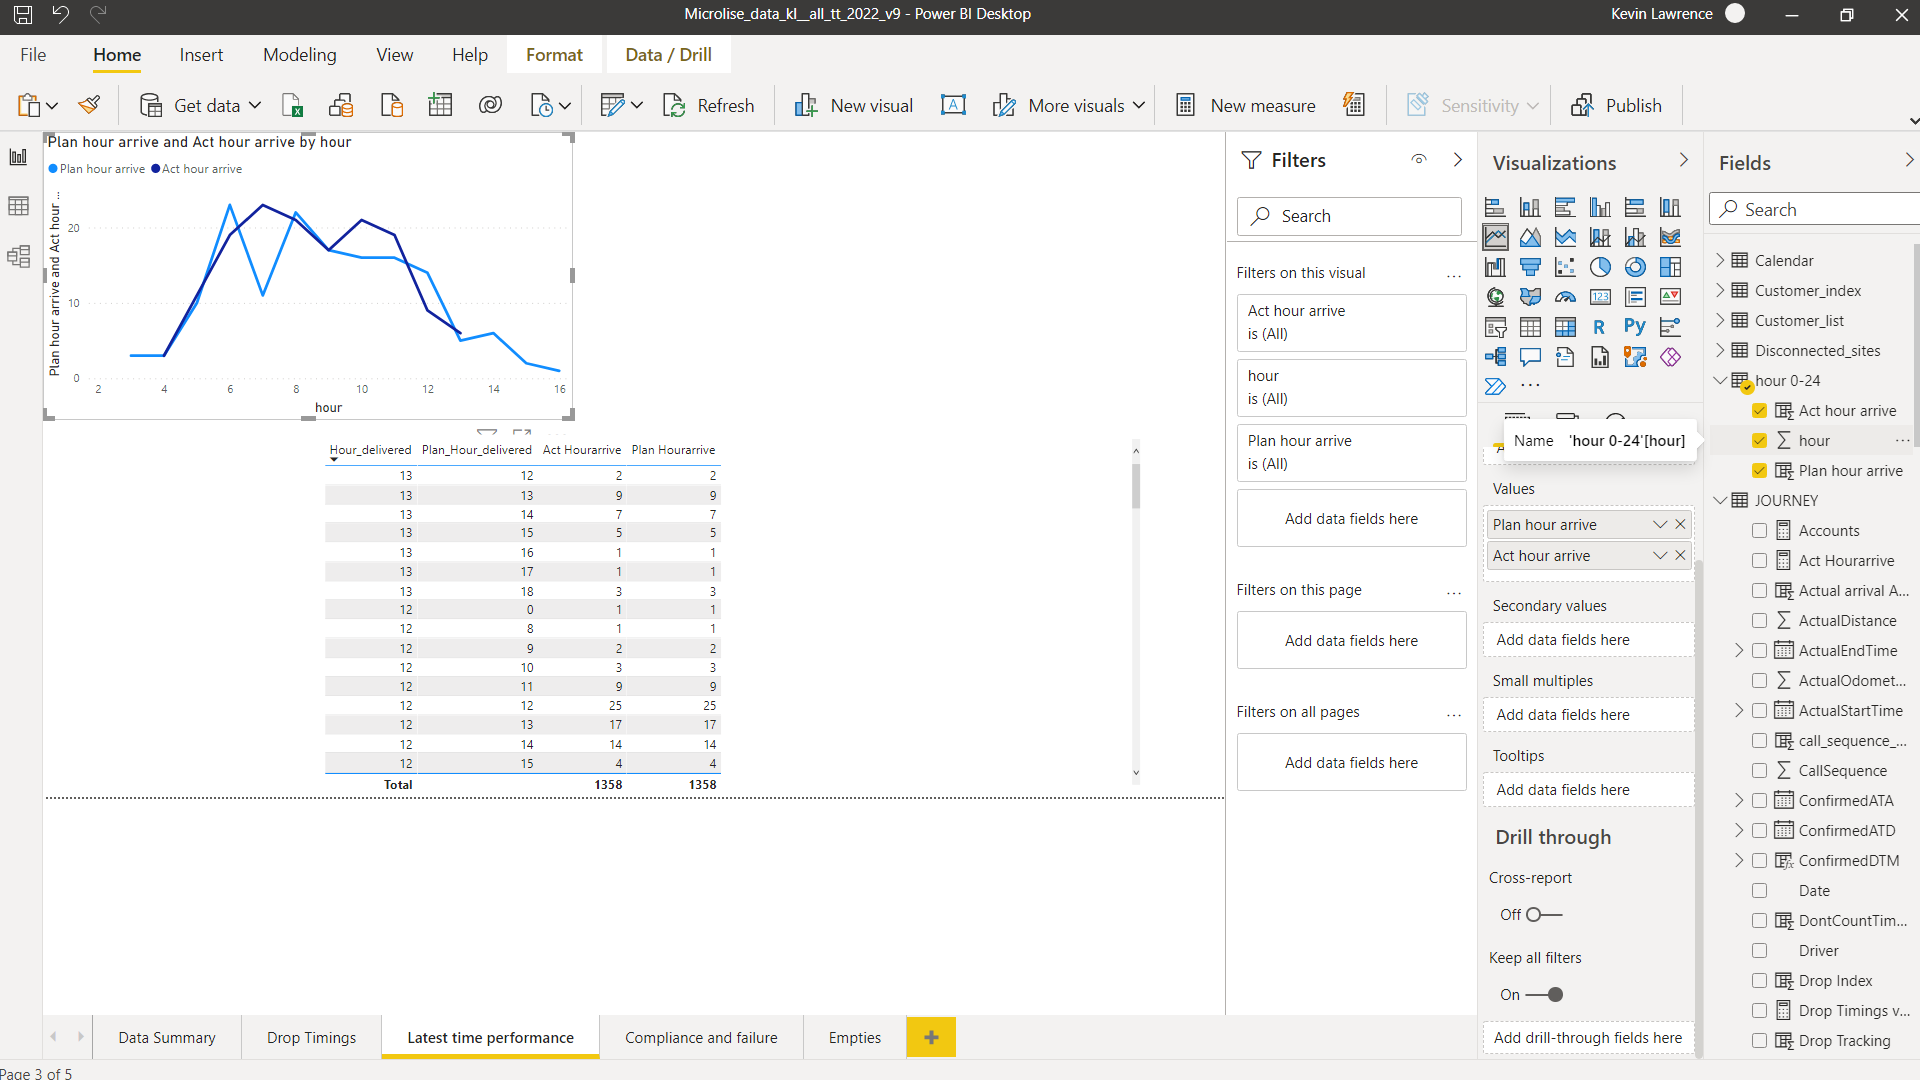Collapse the JOURNEY table
The width and height of the screenshot is (1920, 1080).
1720,501
